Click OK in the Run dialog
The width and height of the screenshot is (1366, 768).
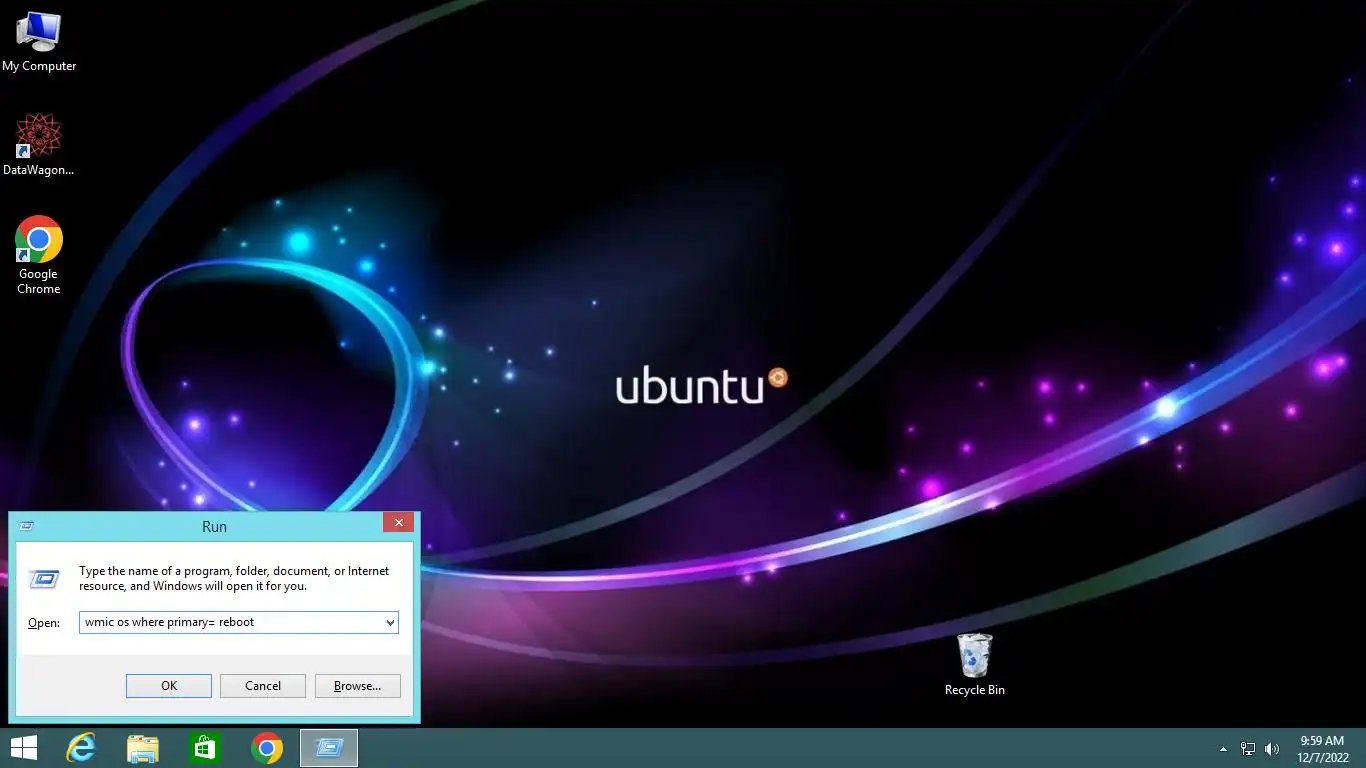click(169, 686)
